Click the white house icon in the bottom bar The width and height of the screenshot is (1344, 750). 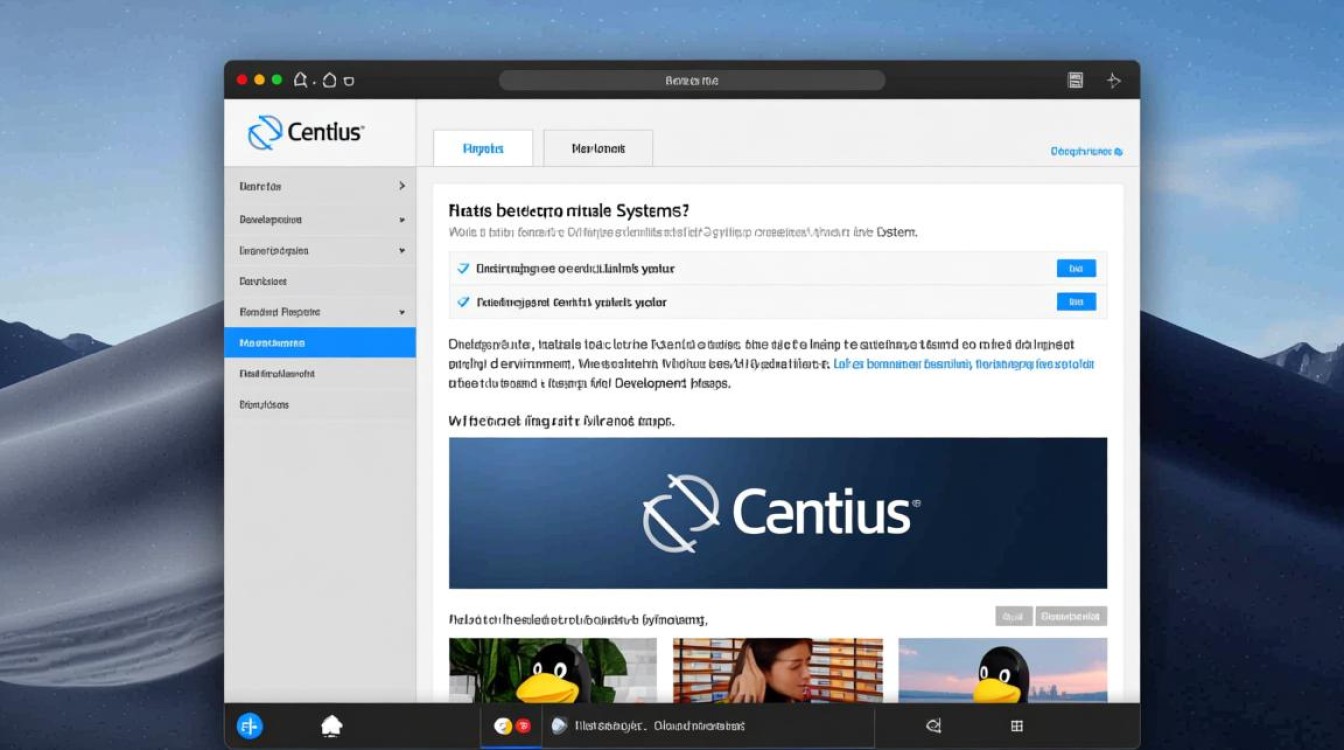[x=332, y=726]
